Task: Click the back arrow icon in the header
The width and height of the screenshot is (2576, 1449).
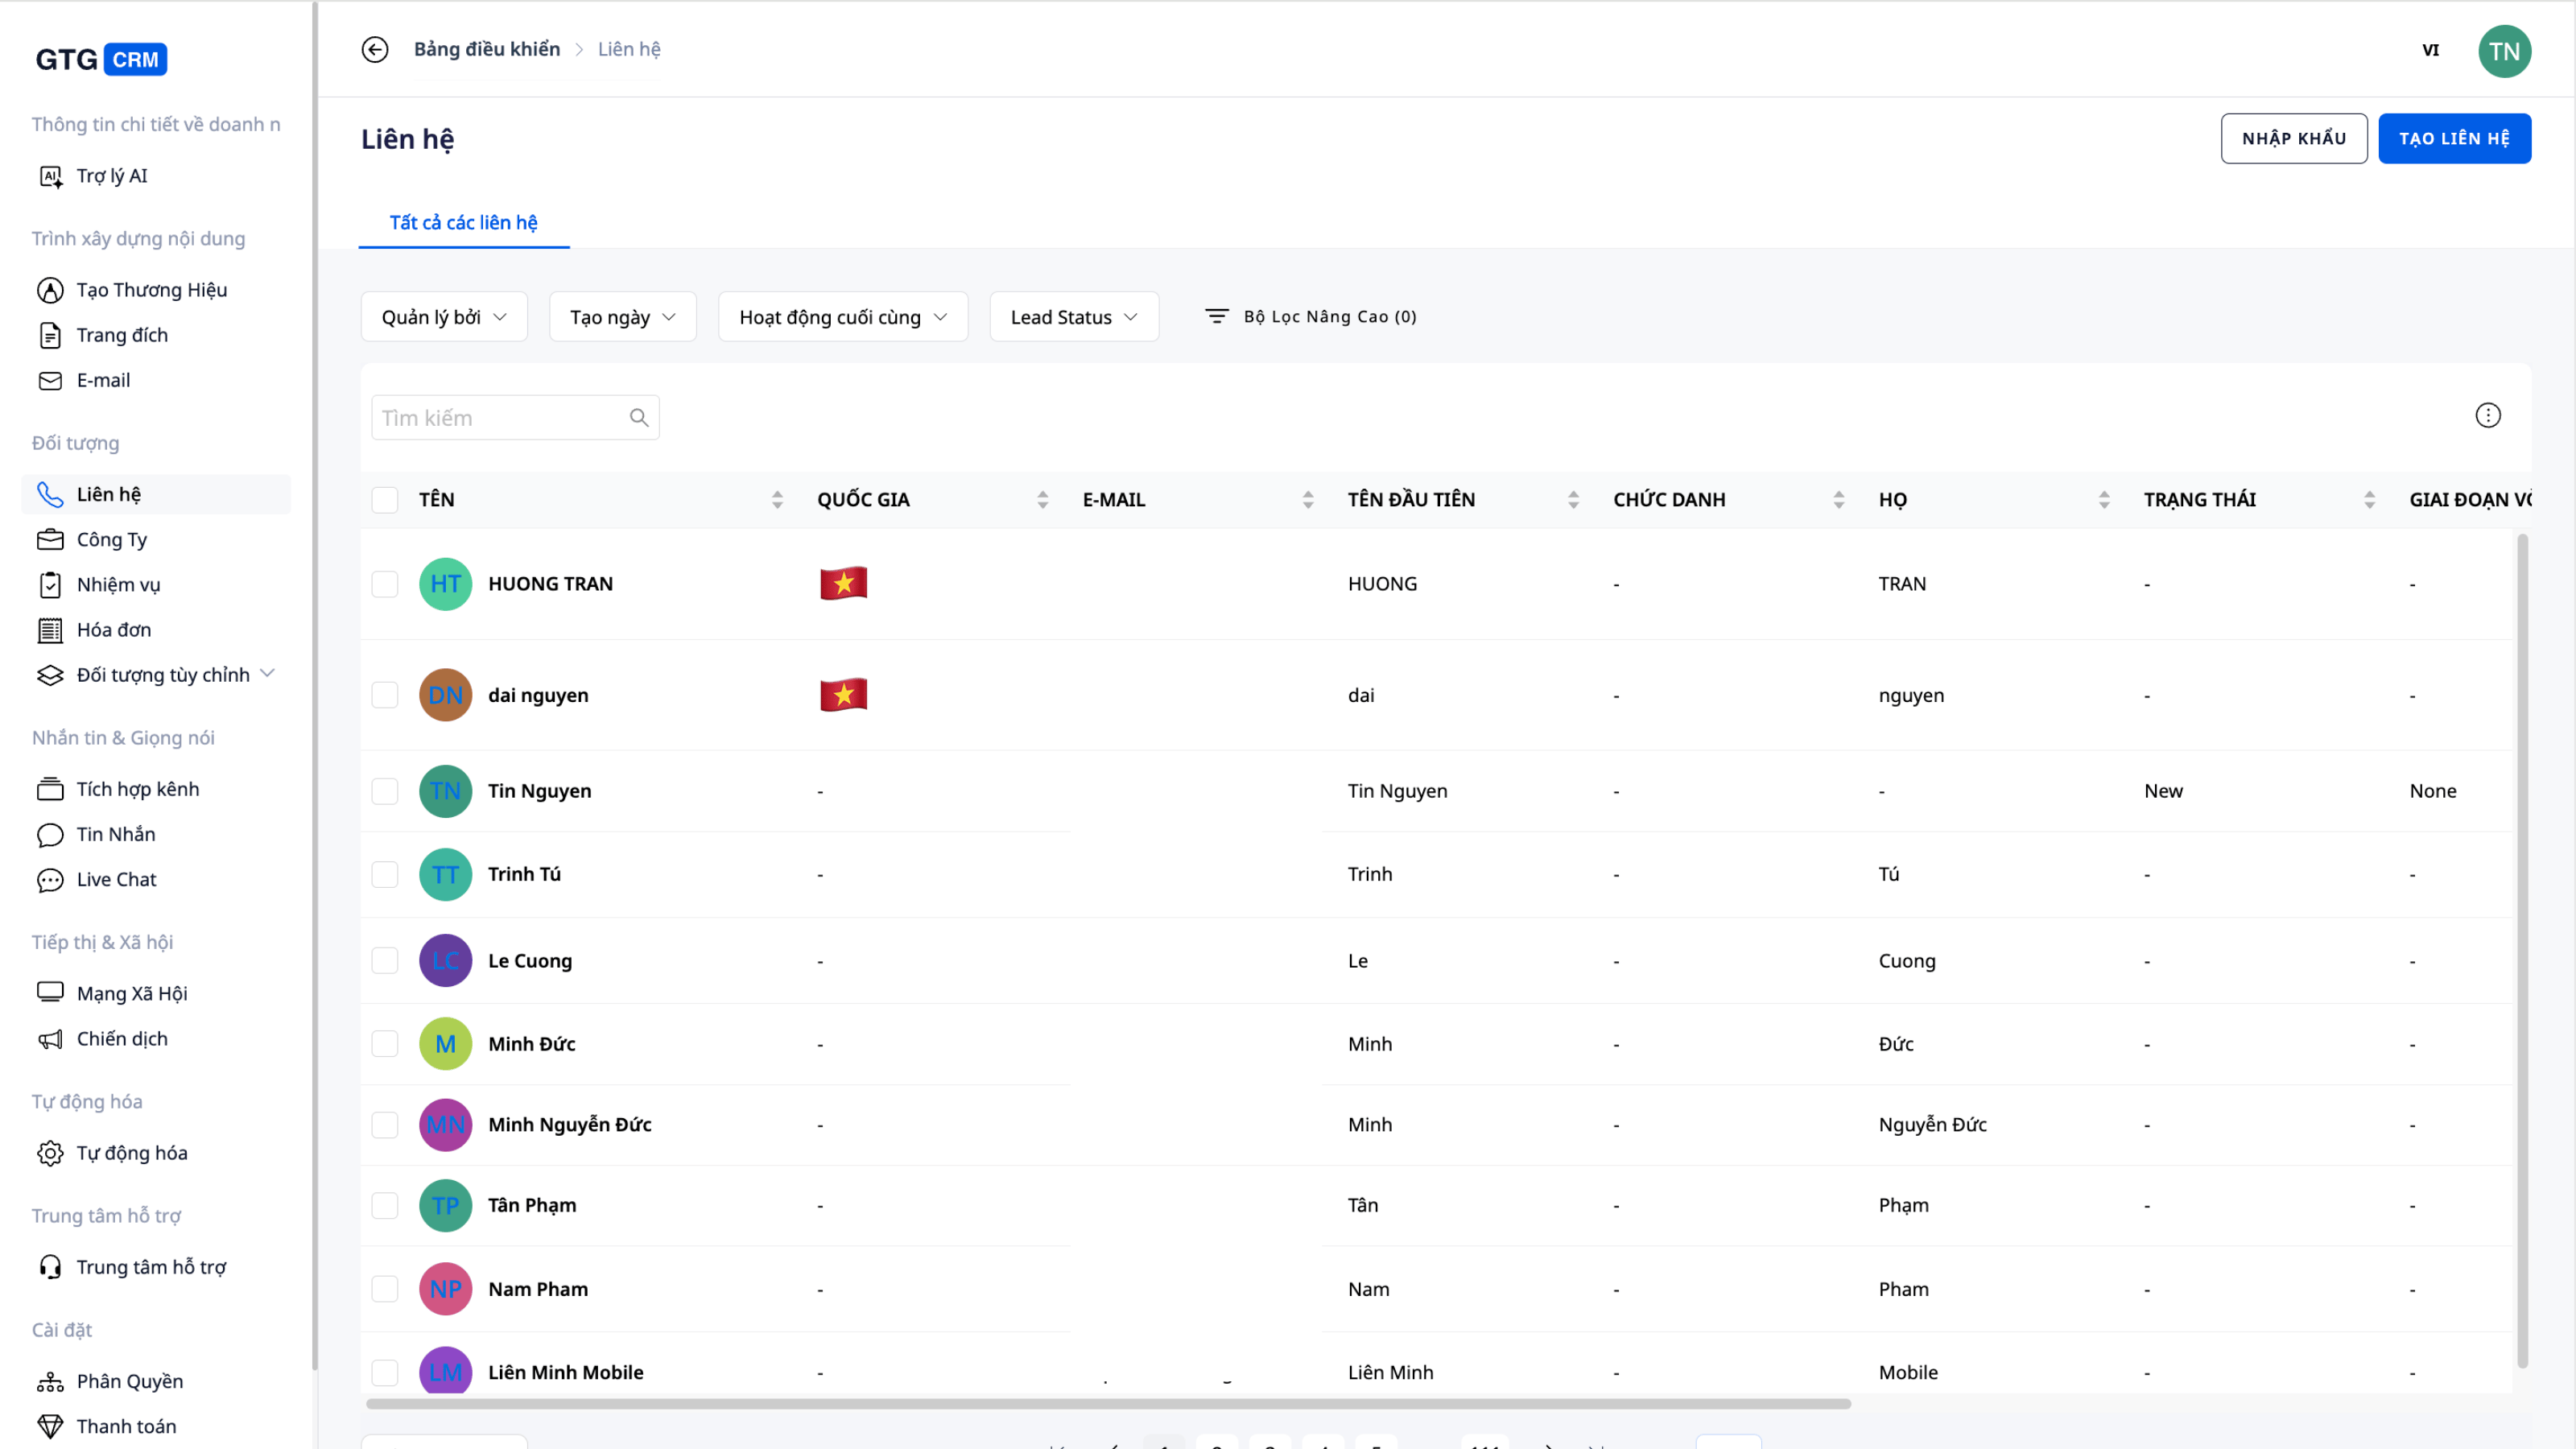Action: pos(375,49)
